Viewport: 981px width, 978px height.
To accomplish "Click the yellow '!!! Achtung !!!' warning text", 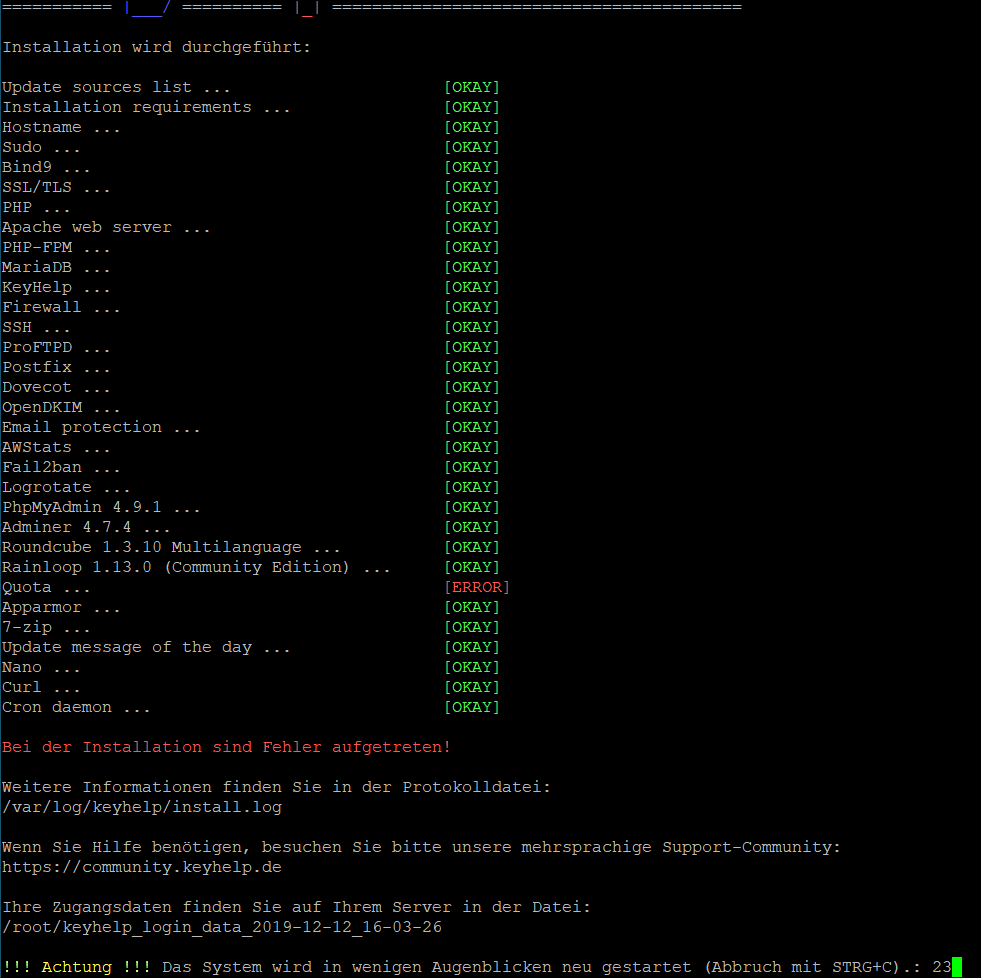I will (76, 967).
